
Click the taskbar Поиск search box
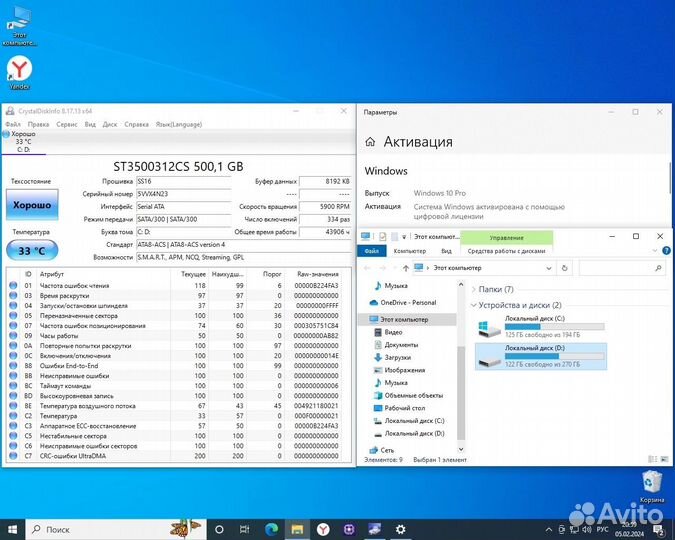[116, 529]
